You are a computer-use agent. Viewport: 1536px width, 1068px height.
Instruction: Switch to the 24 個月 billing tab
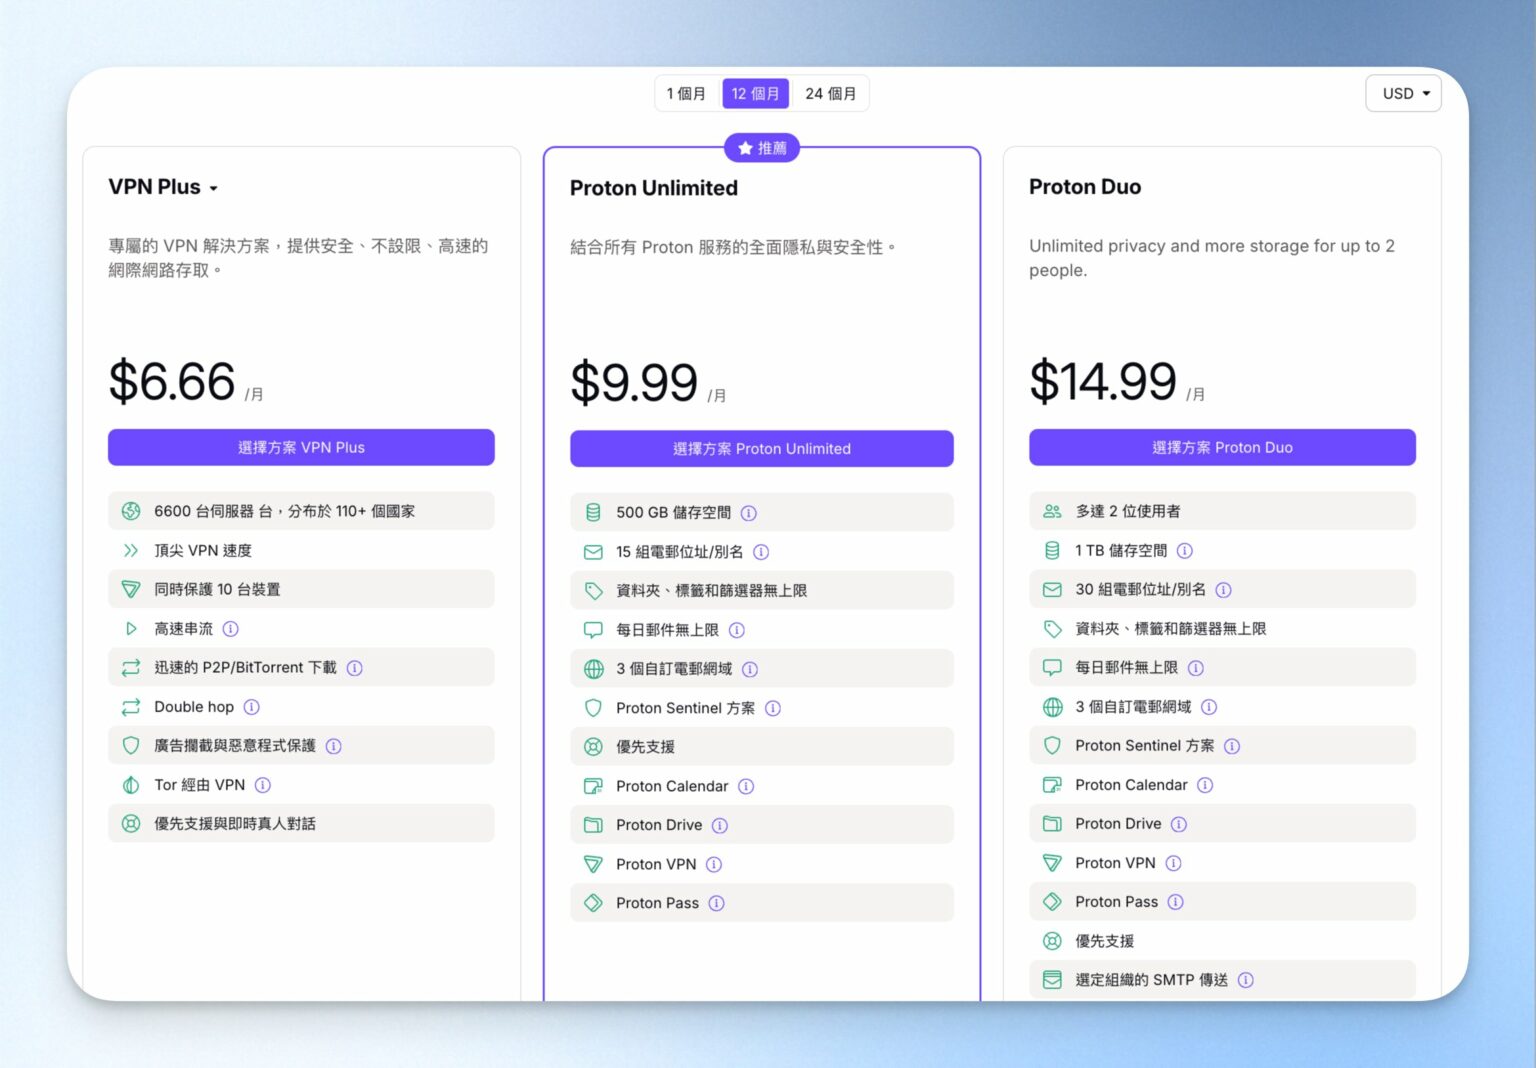[831, 93]
